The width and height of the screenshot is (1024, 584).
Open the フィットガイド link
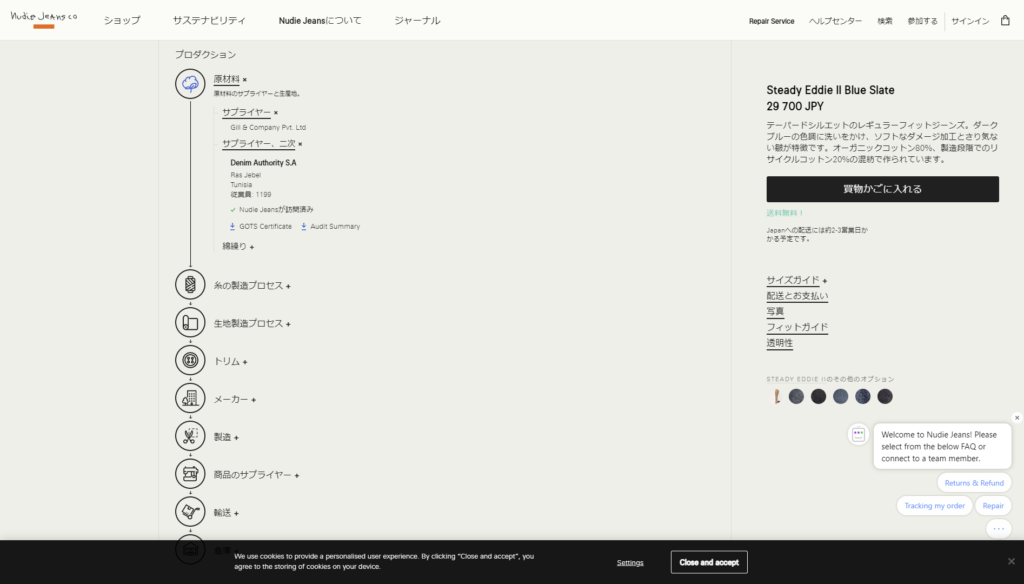tap(797, 327)
